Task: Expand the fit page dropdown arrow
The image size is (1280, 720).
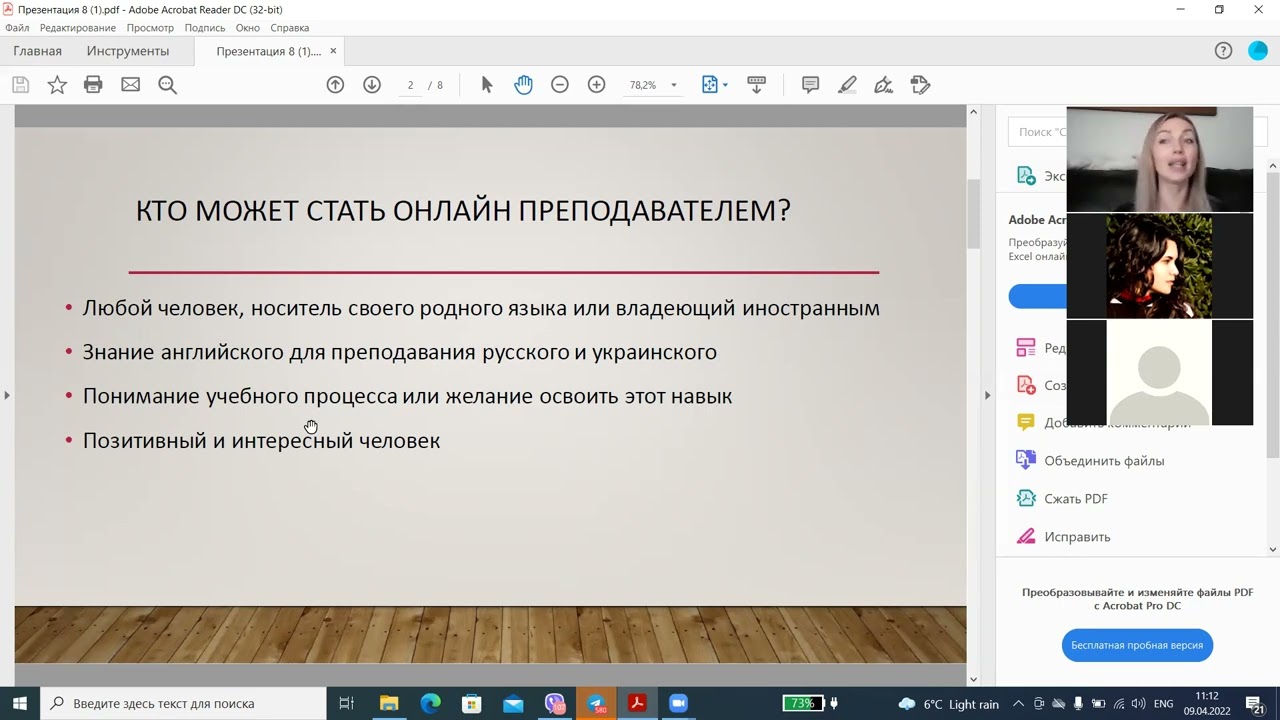Action: pos(725,85)
